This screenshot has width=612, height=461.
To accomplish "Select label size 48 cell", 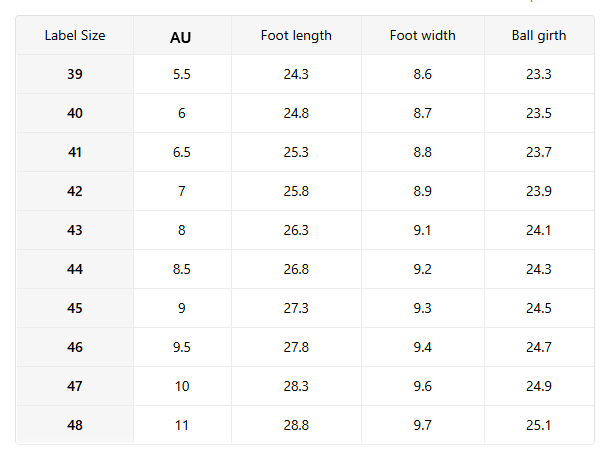I will coord(75,425).
